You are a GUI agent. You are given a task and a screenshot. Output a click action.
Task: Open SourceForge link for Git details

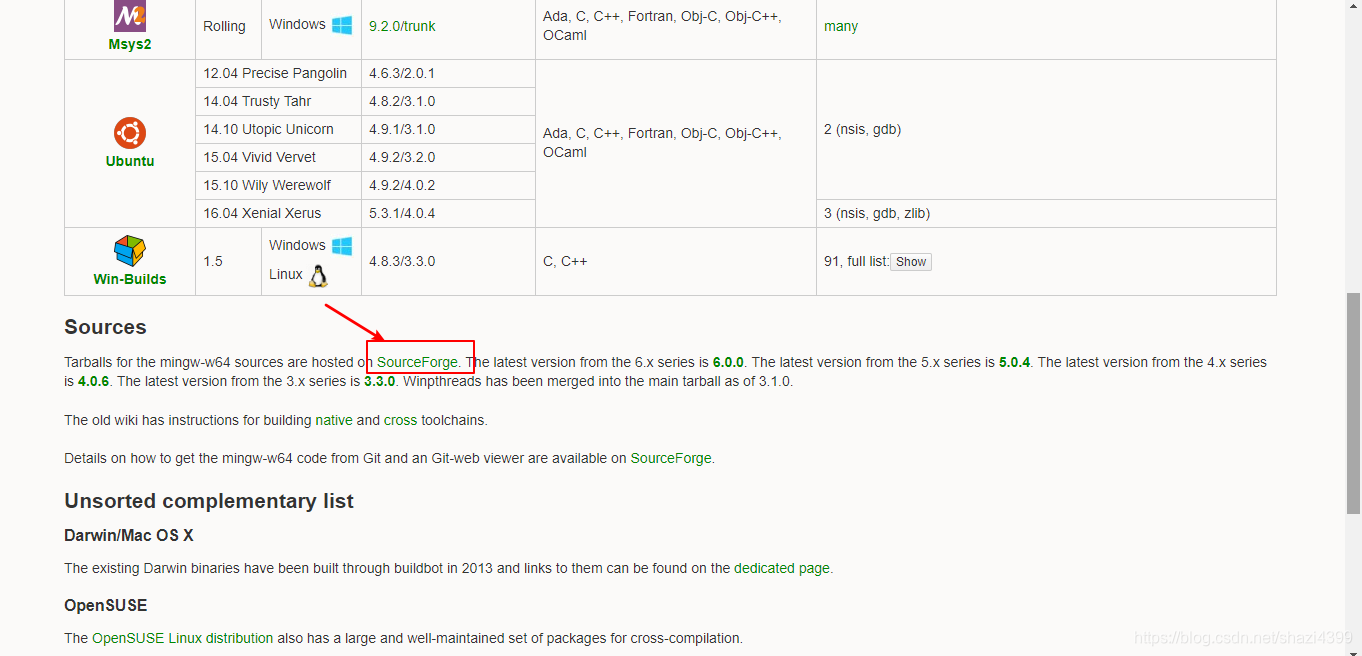(x=671, y=458)
